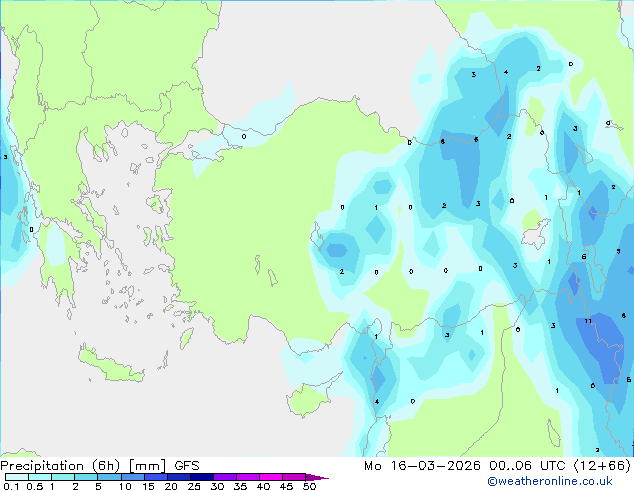Image resolution: width=634 pixels, height=490 pixels.
Task: Click the 35–40 mm legend swatch
Action: point(248,477)
